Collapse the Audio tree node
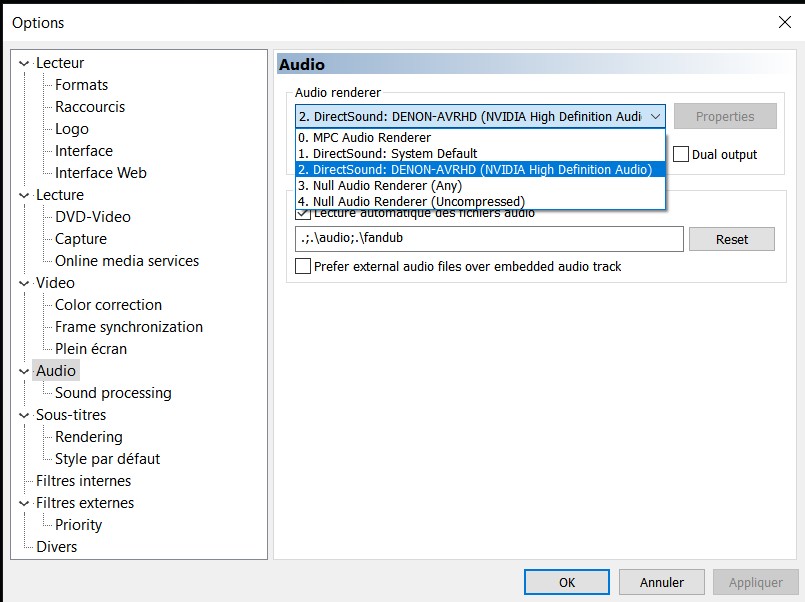 tap(24, 371)
